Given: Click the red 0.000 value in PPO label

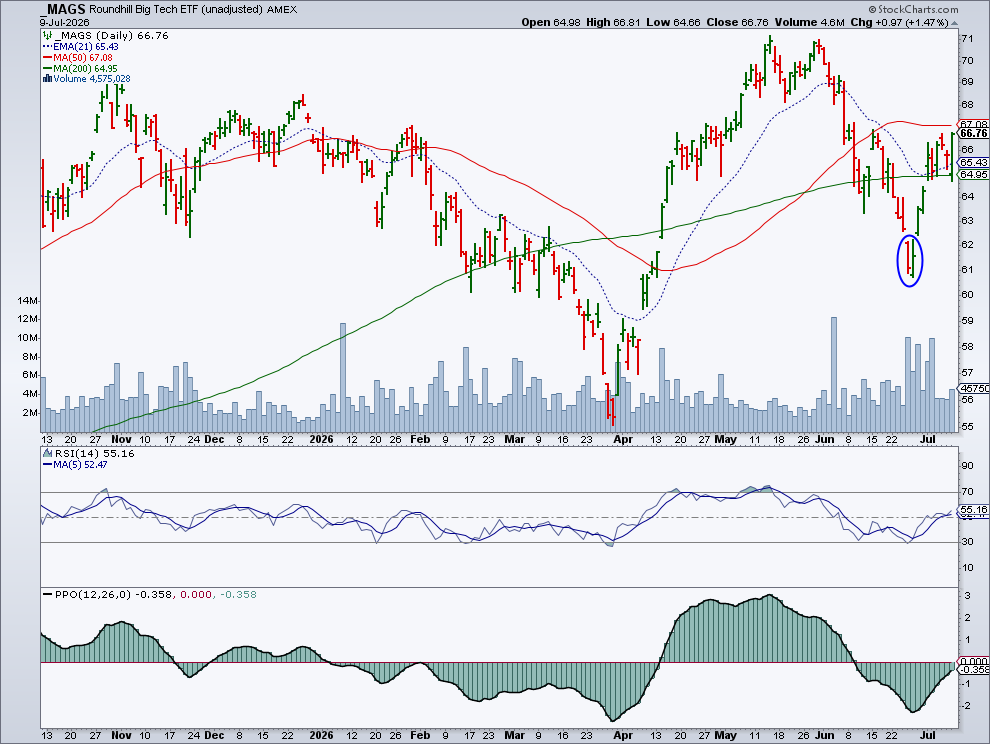Looking at the screenshot, I should (196, 594).
